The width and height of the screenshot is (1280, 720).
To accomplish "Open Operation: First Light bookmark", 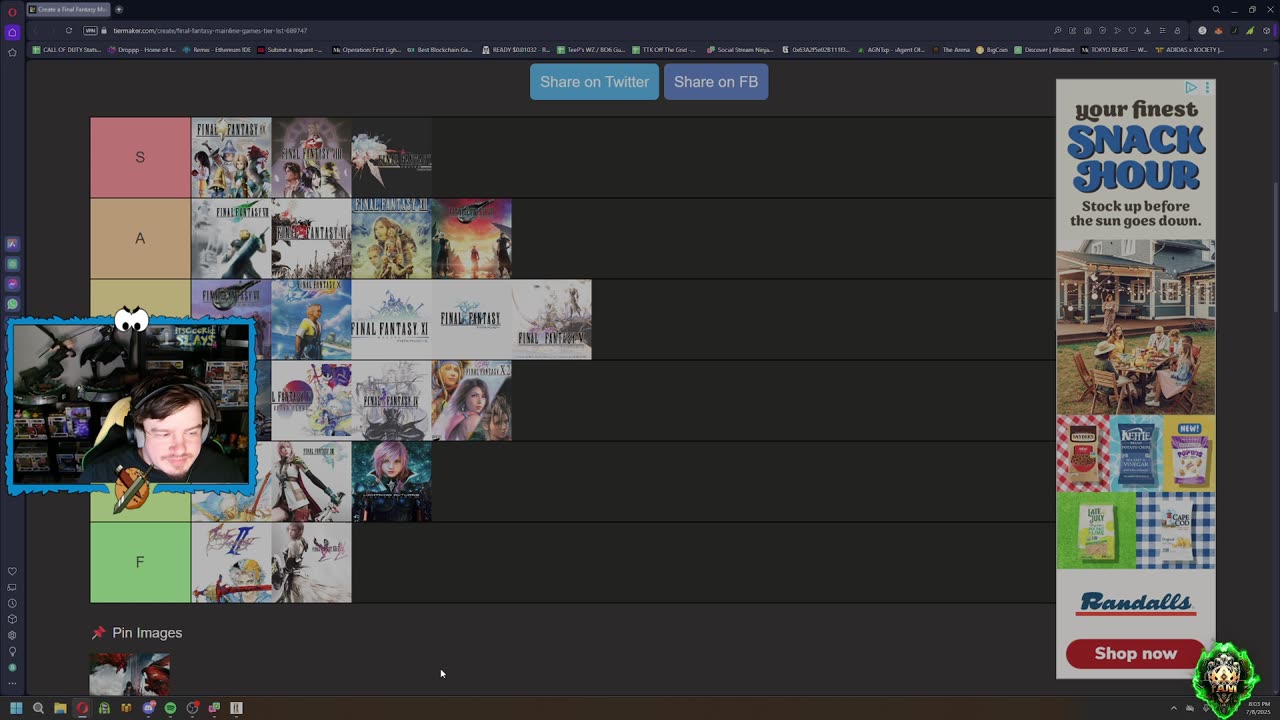I will click(366, 49).
